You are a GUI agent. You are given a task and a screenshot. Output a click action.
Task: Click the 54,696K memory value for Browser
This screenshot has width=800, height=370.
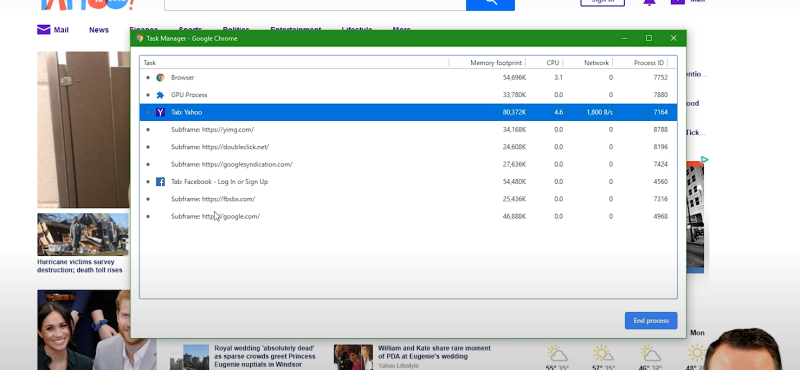(x=514, y=78)
